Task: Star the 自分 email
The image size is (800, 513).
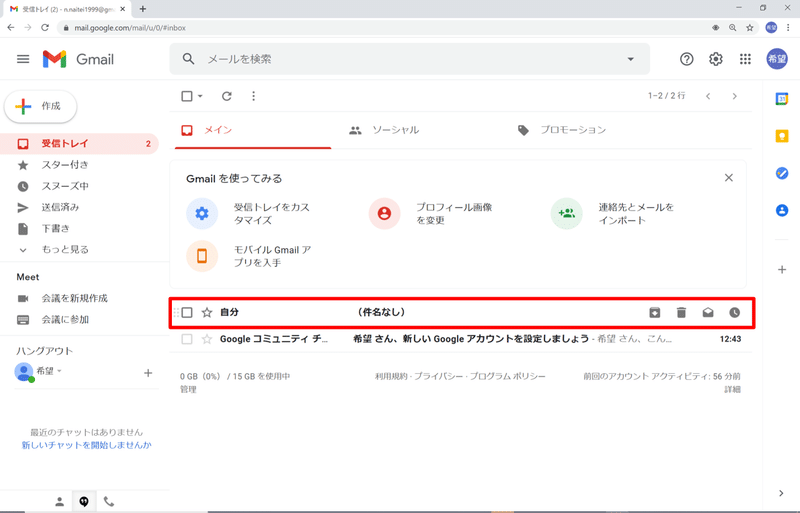Action: coord(207,312)
